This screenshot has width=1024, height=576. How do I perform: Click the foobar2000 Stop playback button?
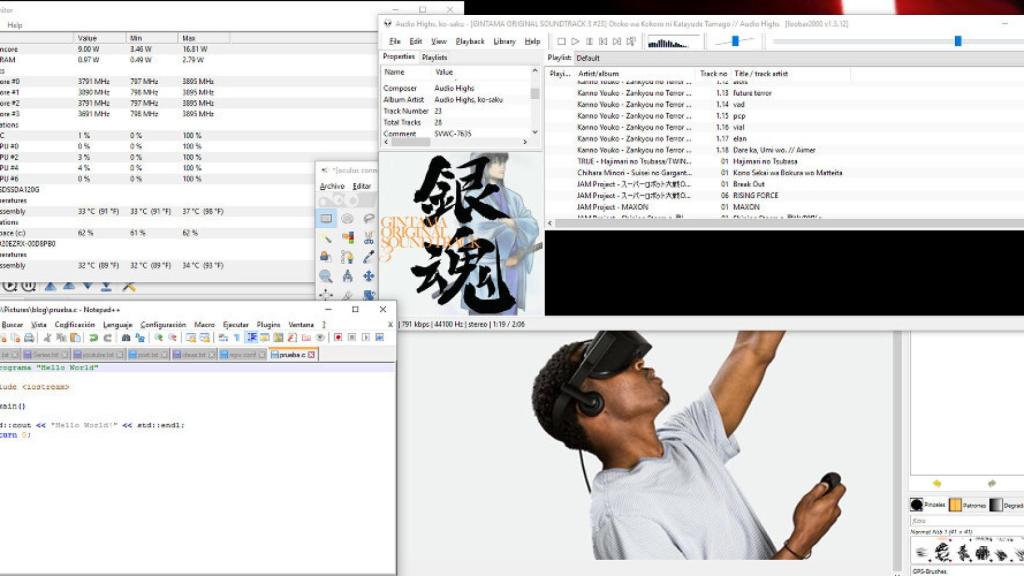561,41
